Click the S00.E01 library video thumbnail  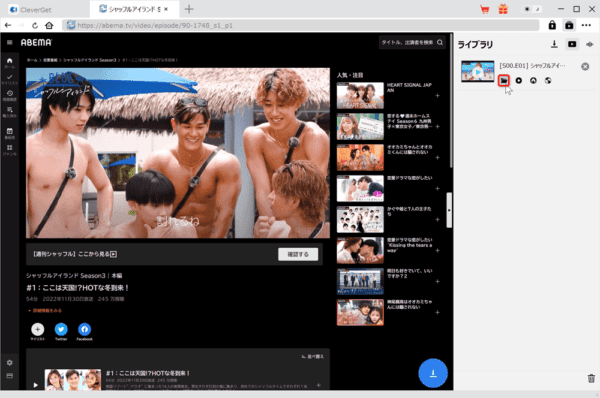click(478, 71)
